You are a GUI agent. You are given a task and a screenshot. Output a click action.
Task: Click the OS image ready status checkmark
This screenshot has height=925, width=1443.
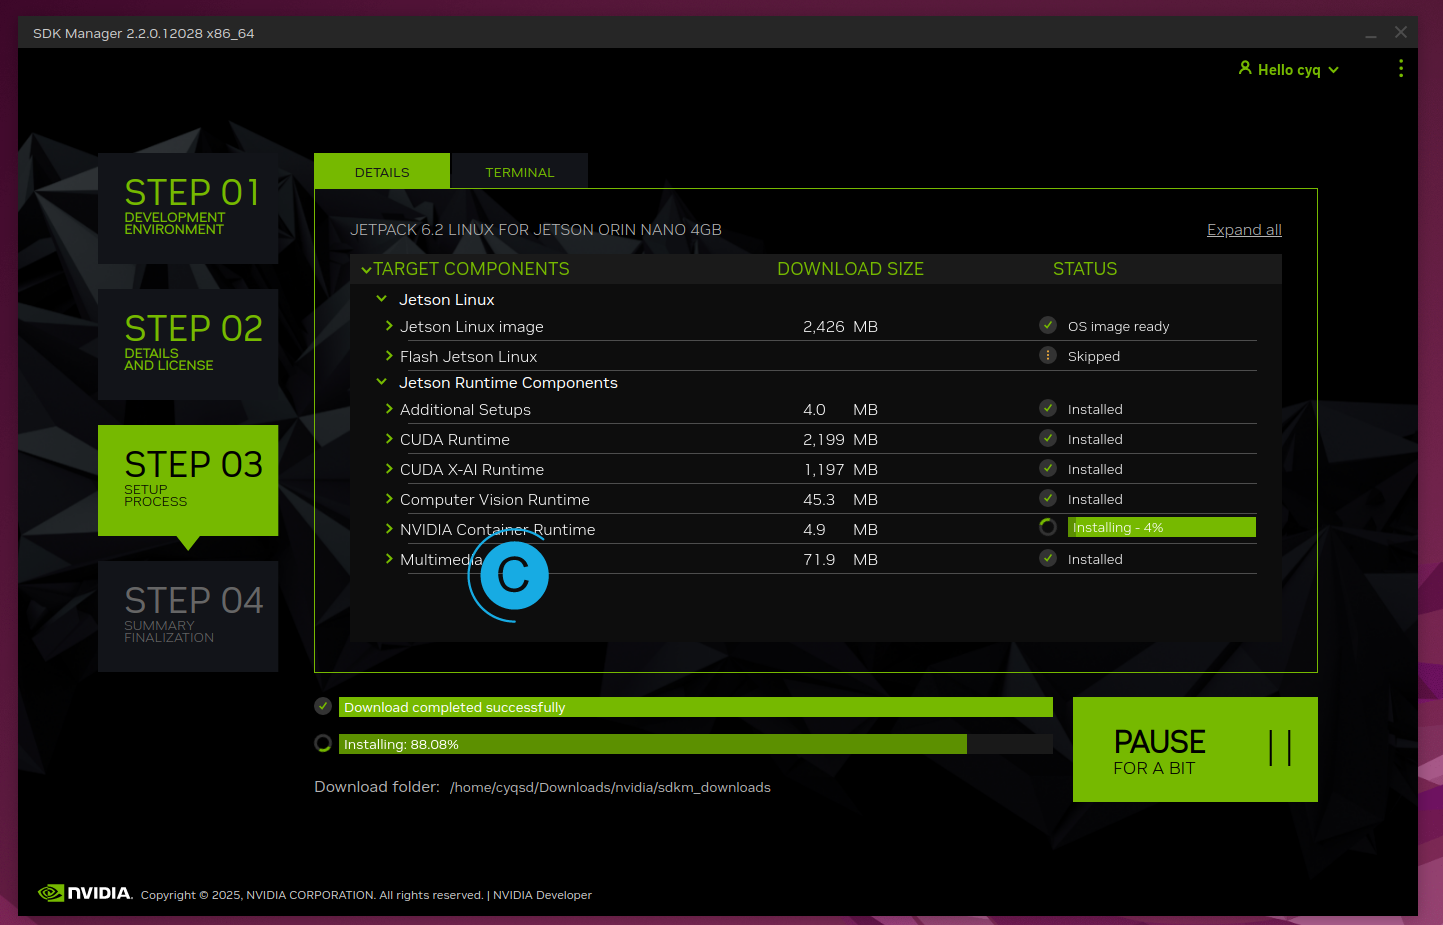1048,325
